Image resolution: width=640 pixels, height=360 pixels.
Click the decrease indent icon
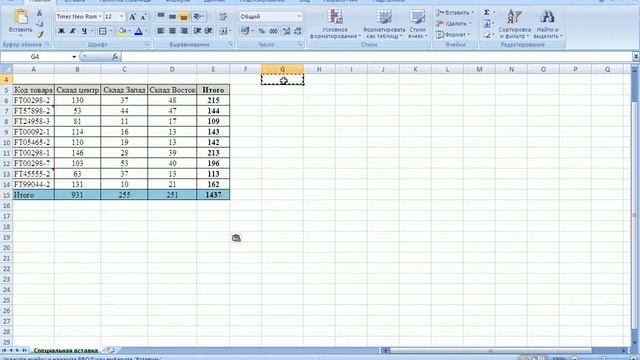tap(197, 31)
